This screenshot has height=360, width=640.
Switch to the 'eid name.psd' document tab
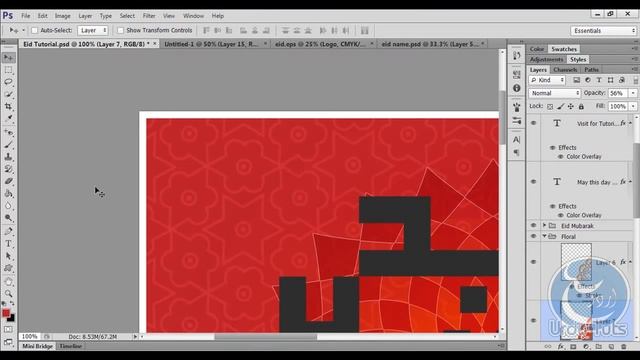(430, 44)
